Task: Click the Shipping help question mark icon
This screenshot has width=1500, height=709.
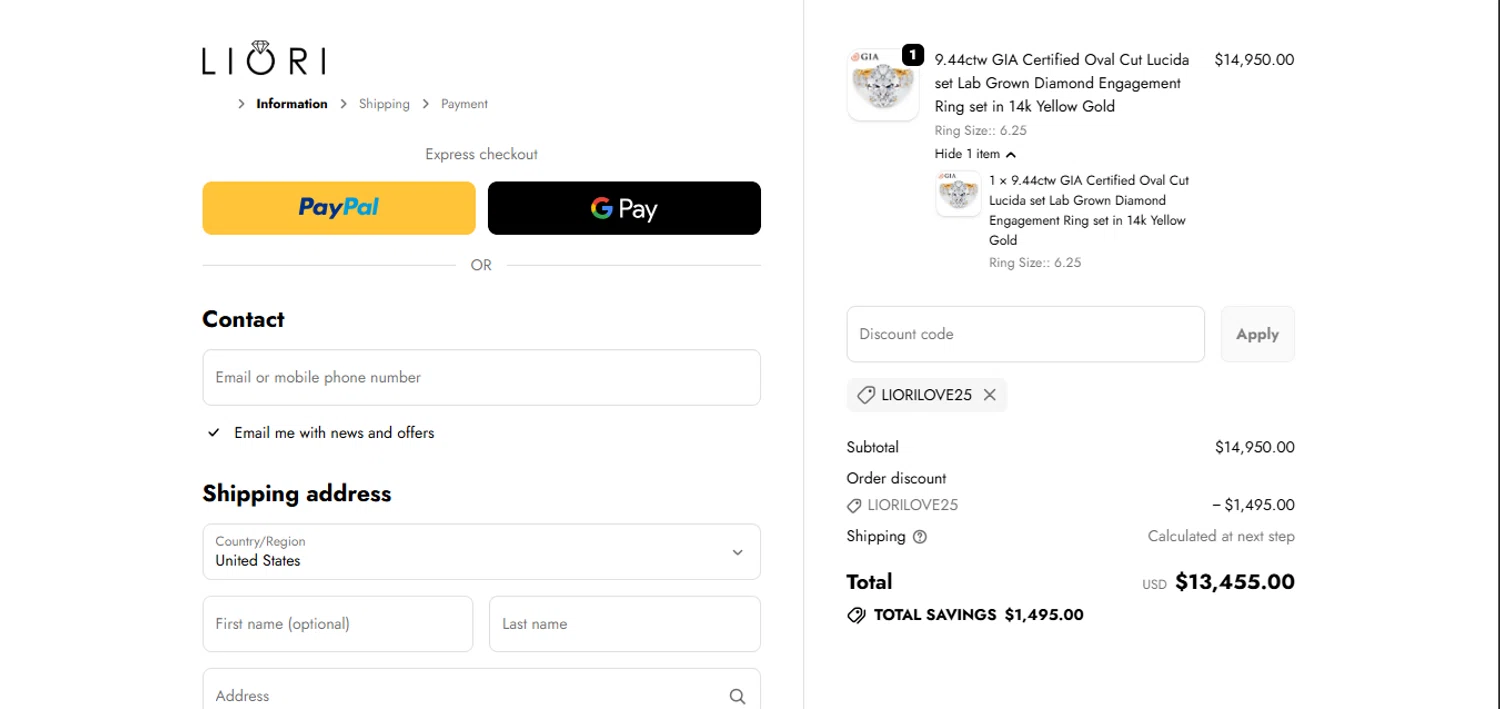Action: pyautogui.click(x=920, y=537)
